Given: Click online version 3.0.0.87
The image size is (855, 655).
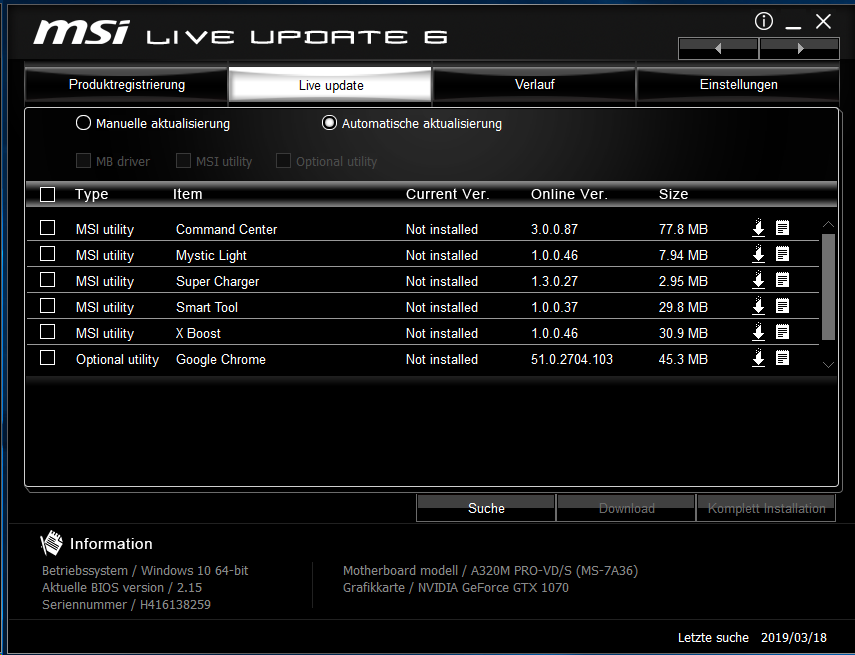Looking at the screenshot, I should 555,229.
